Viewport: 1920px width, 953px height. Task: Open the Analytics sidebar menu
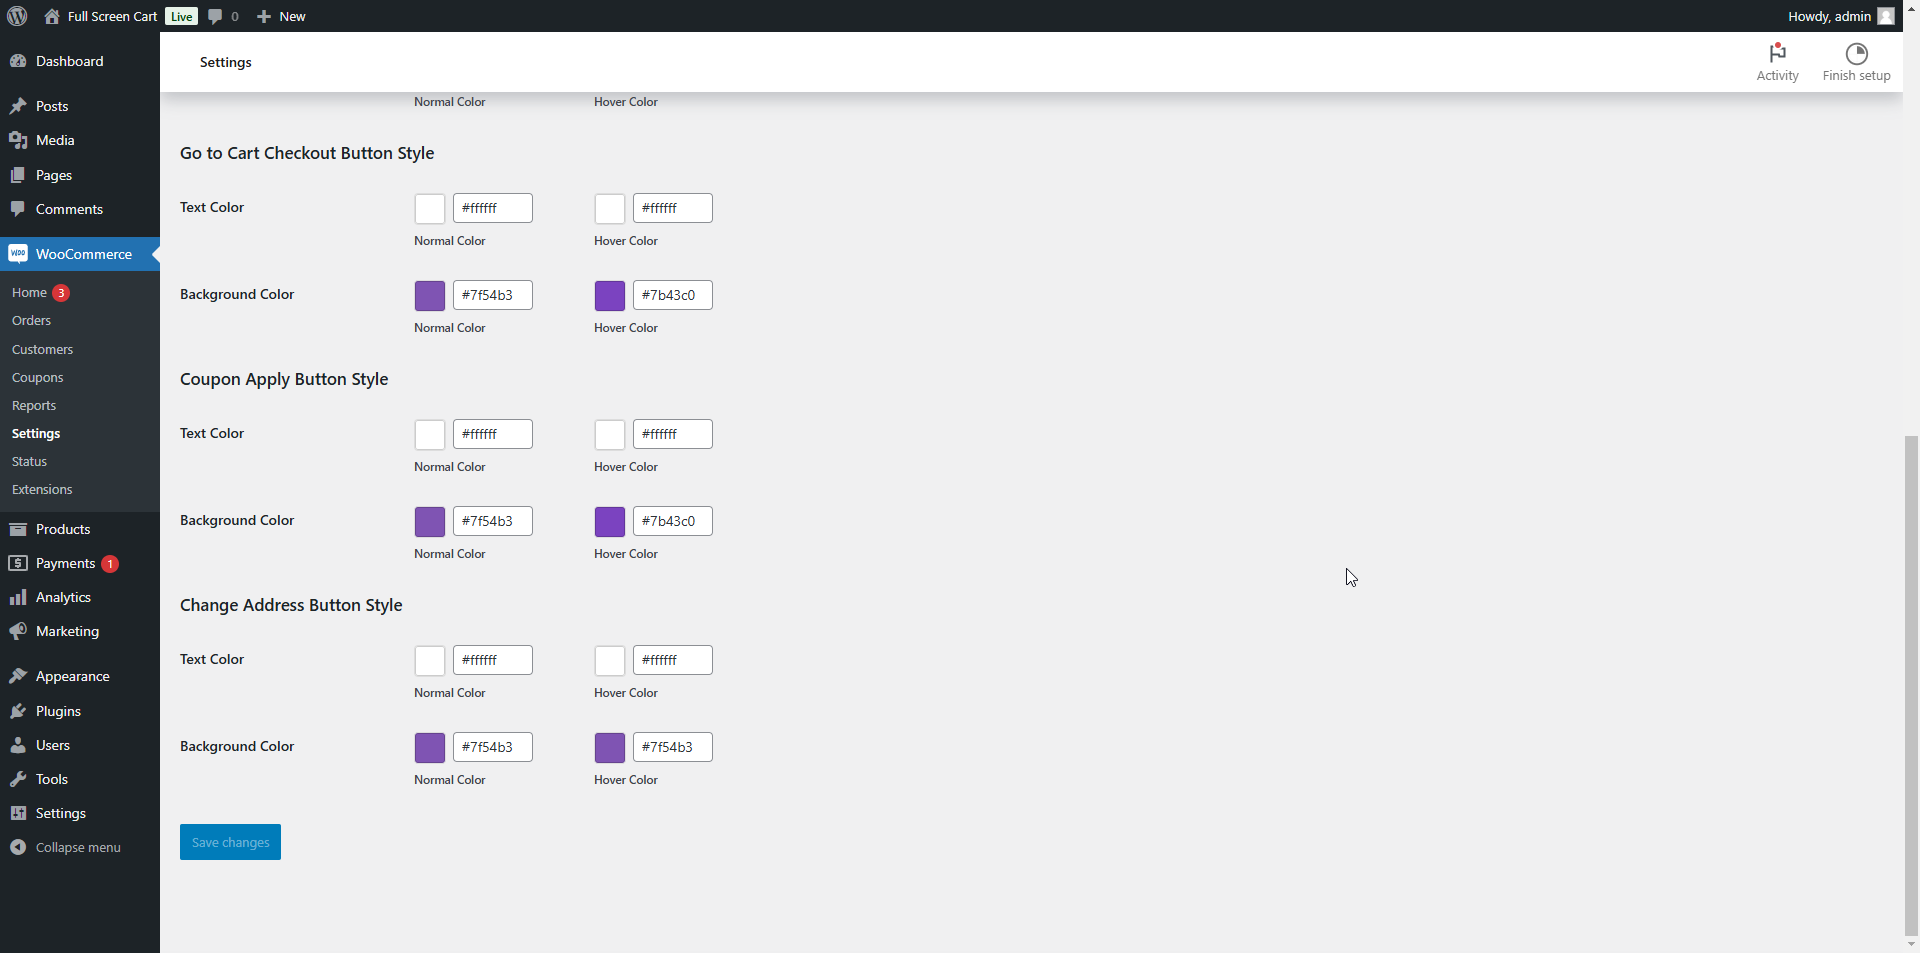(x=63, y=597)
